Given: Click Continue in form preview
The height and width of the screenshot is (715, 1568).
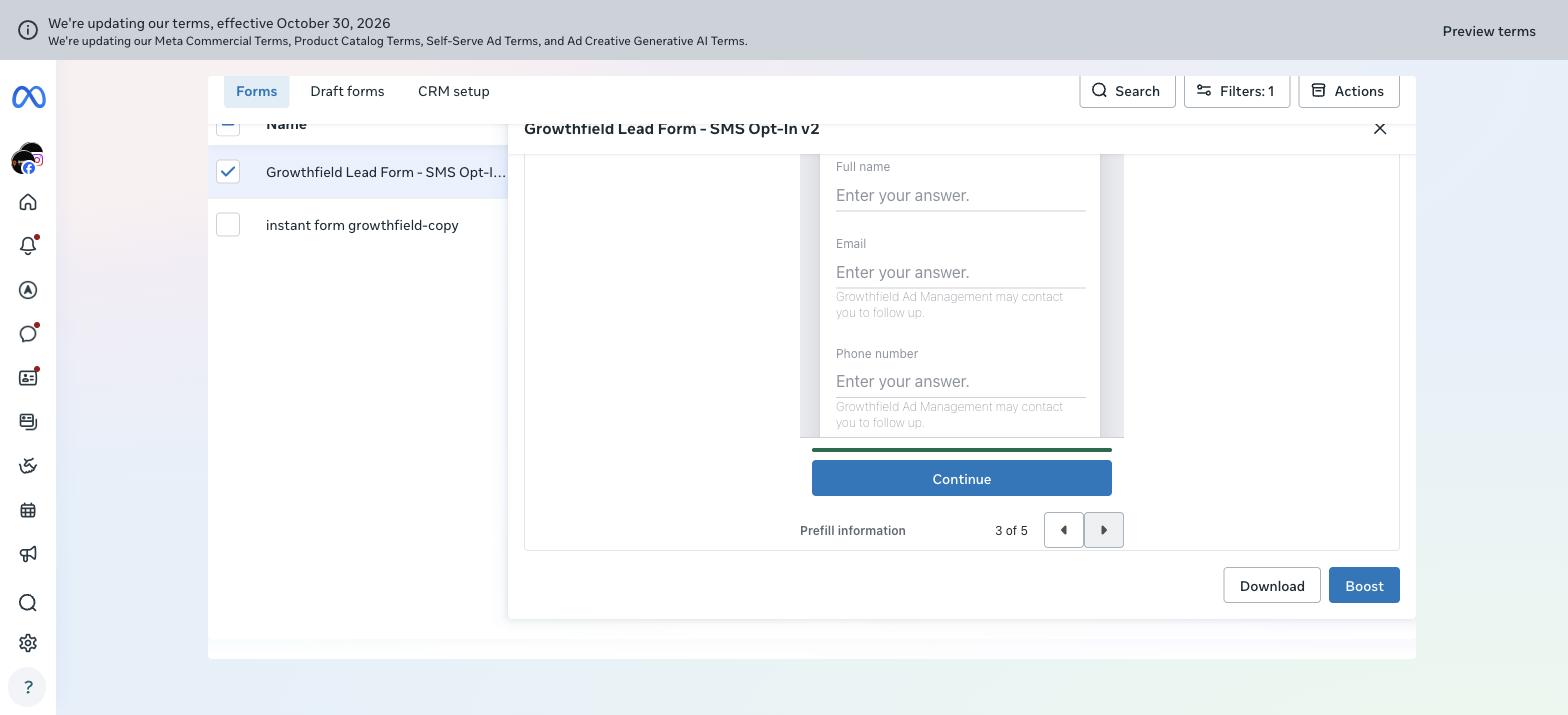Looking at the screenshot, I should click(x=962, y=479).
